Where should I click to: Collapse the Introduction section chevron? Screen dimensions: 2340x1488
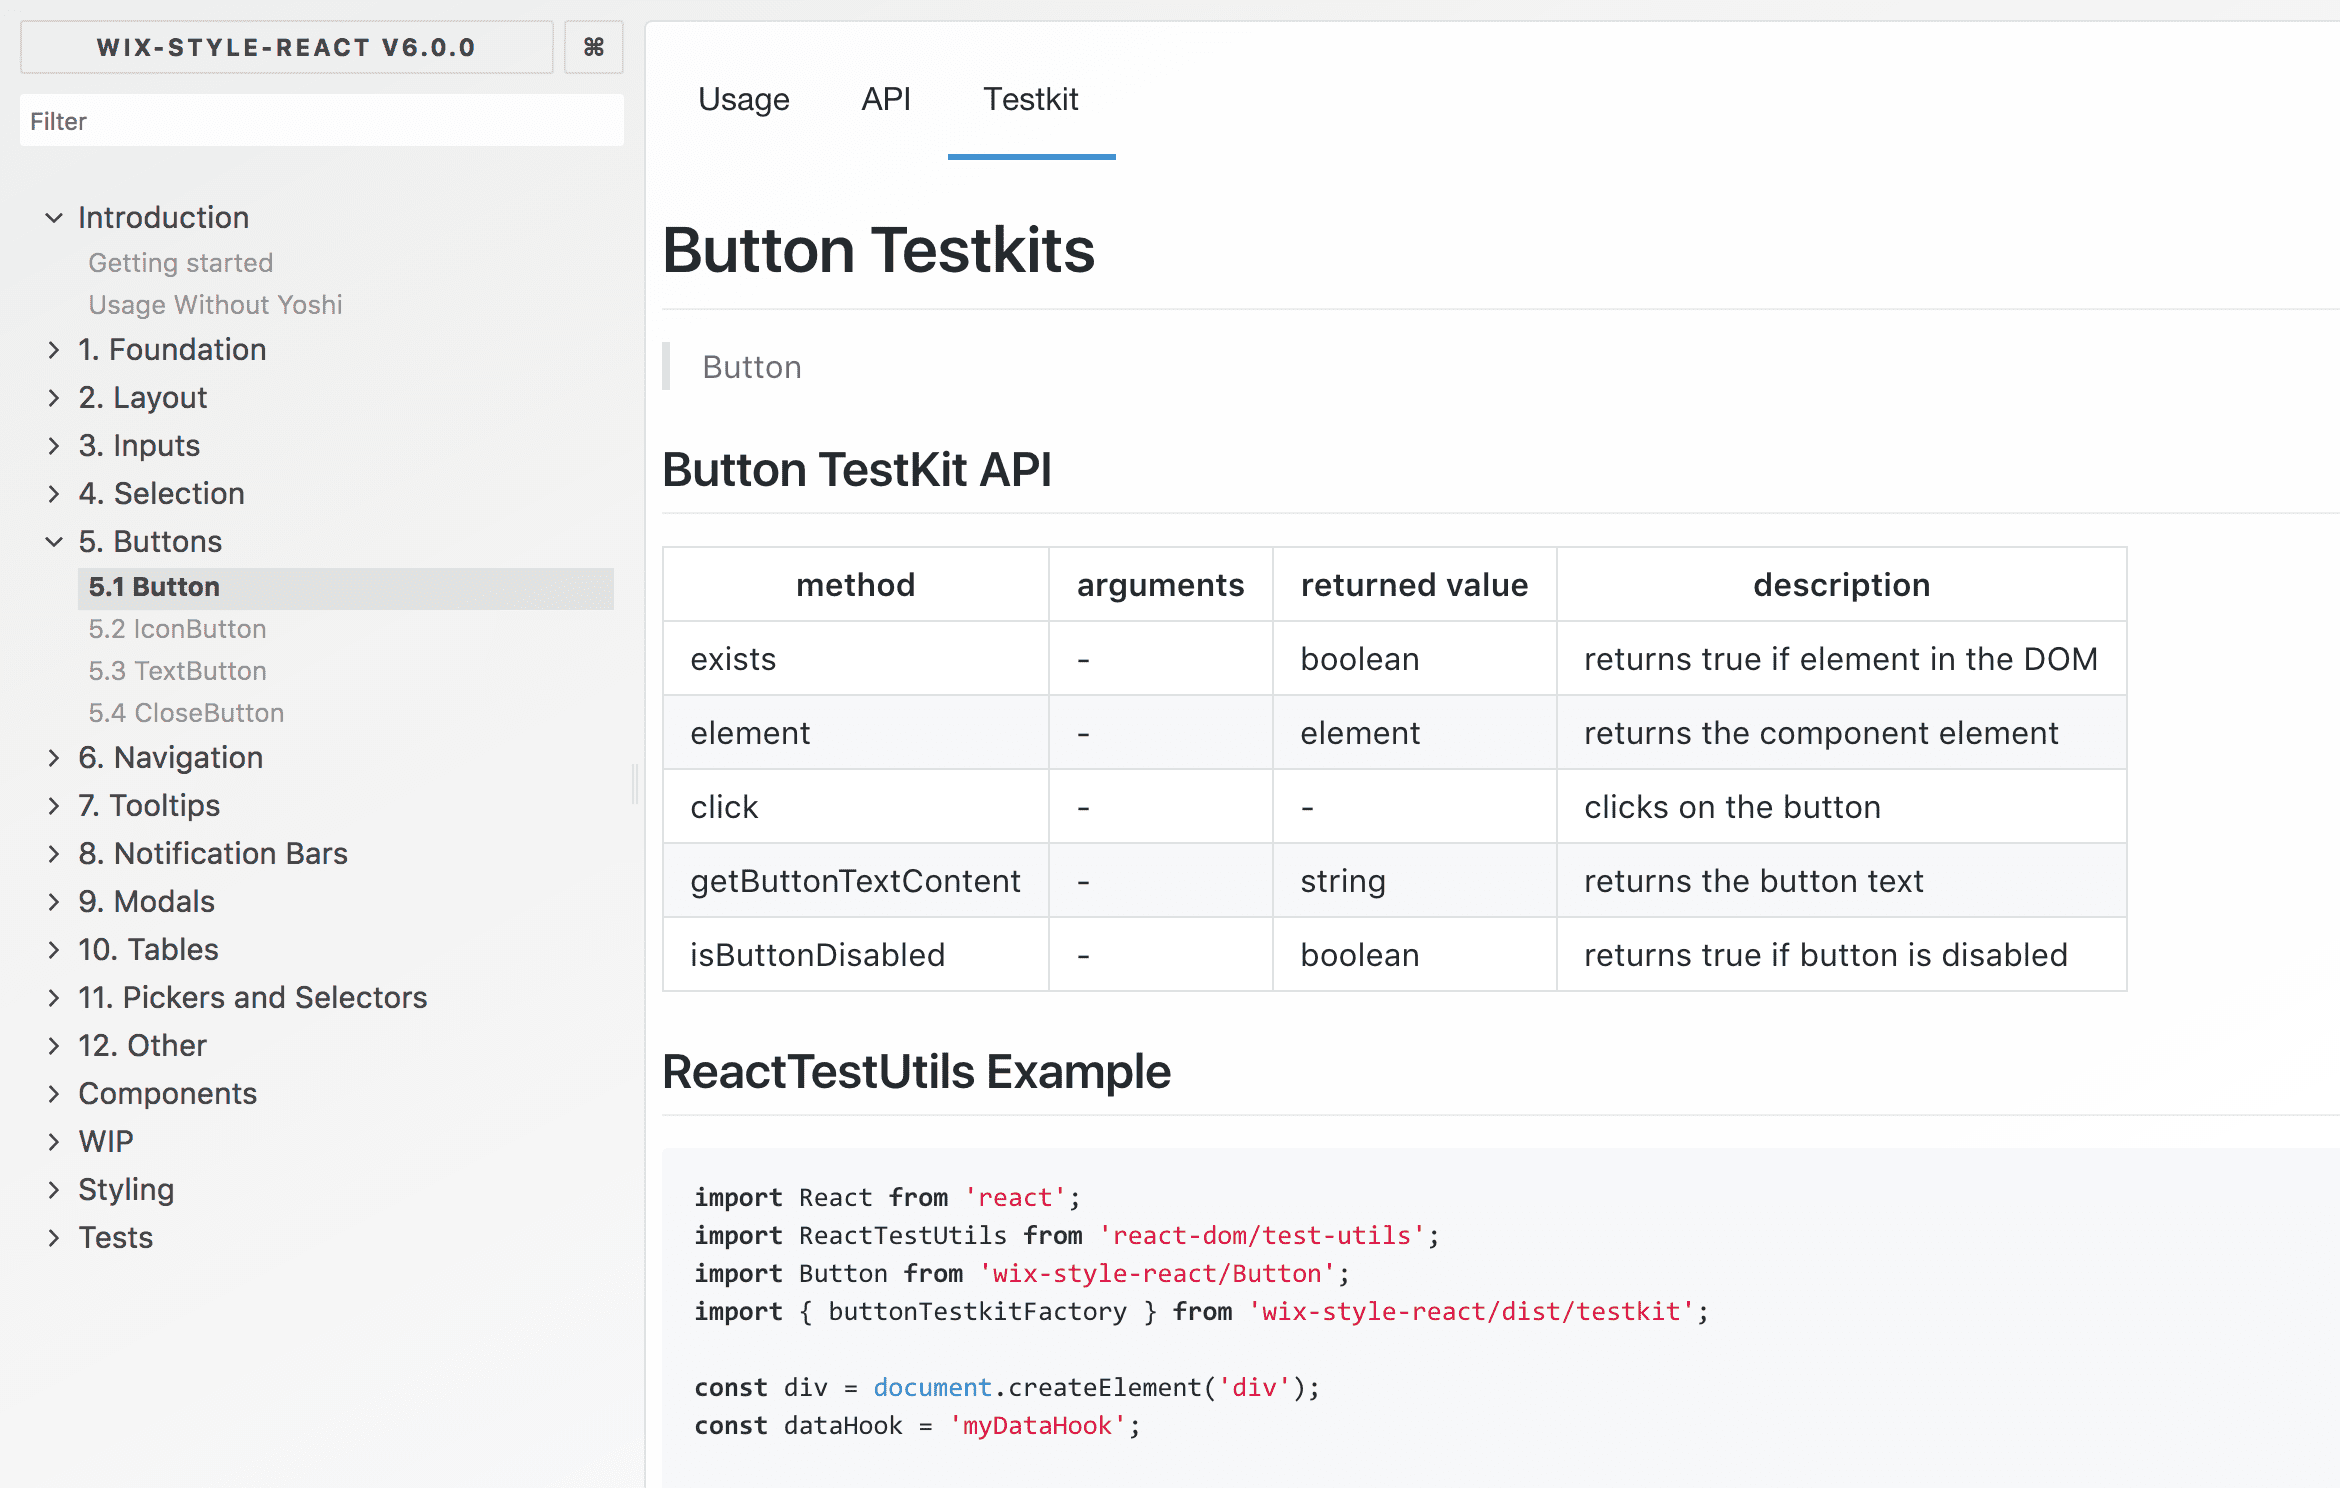point(54,218)
